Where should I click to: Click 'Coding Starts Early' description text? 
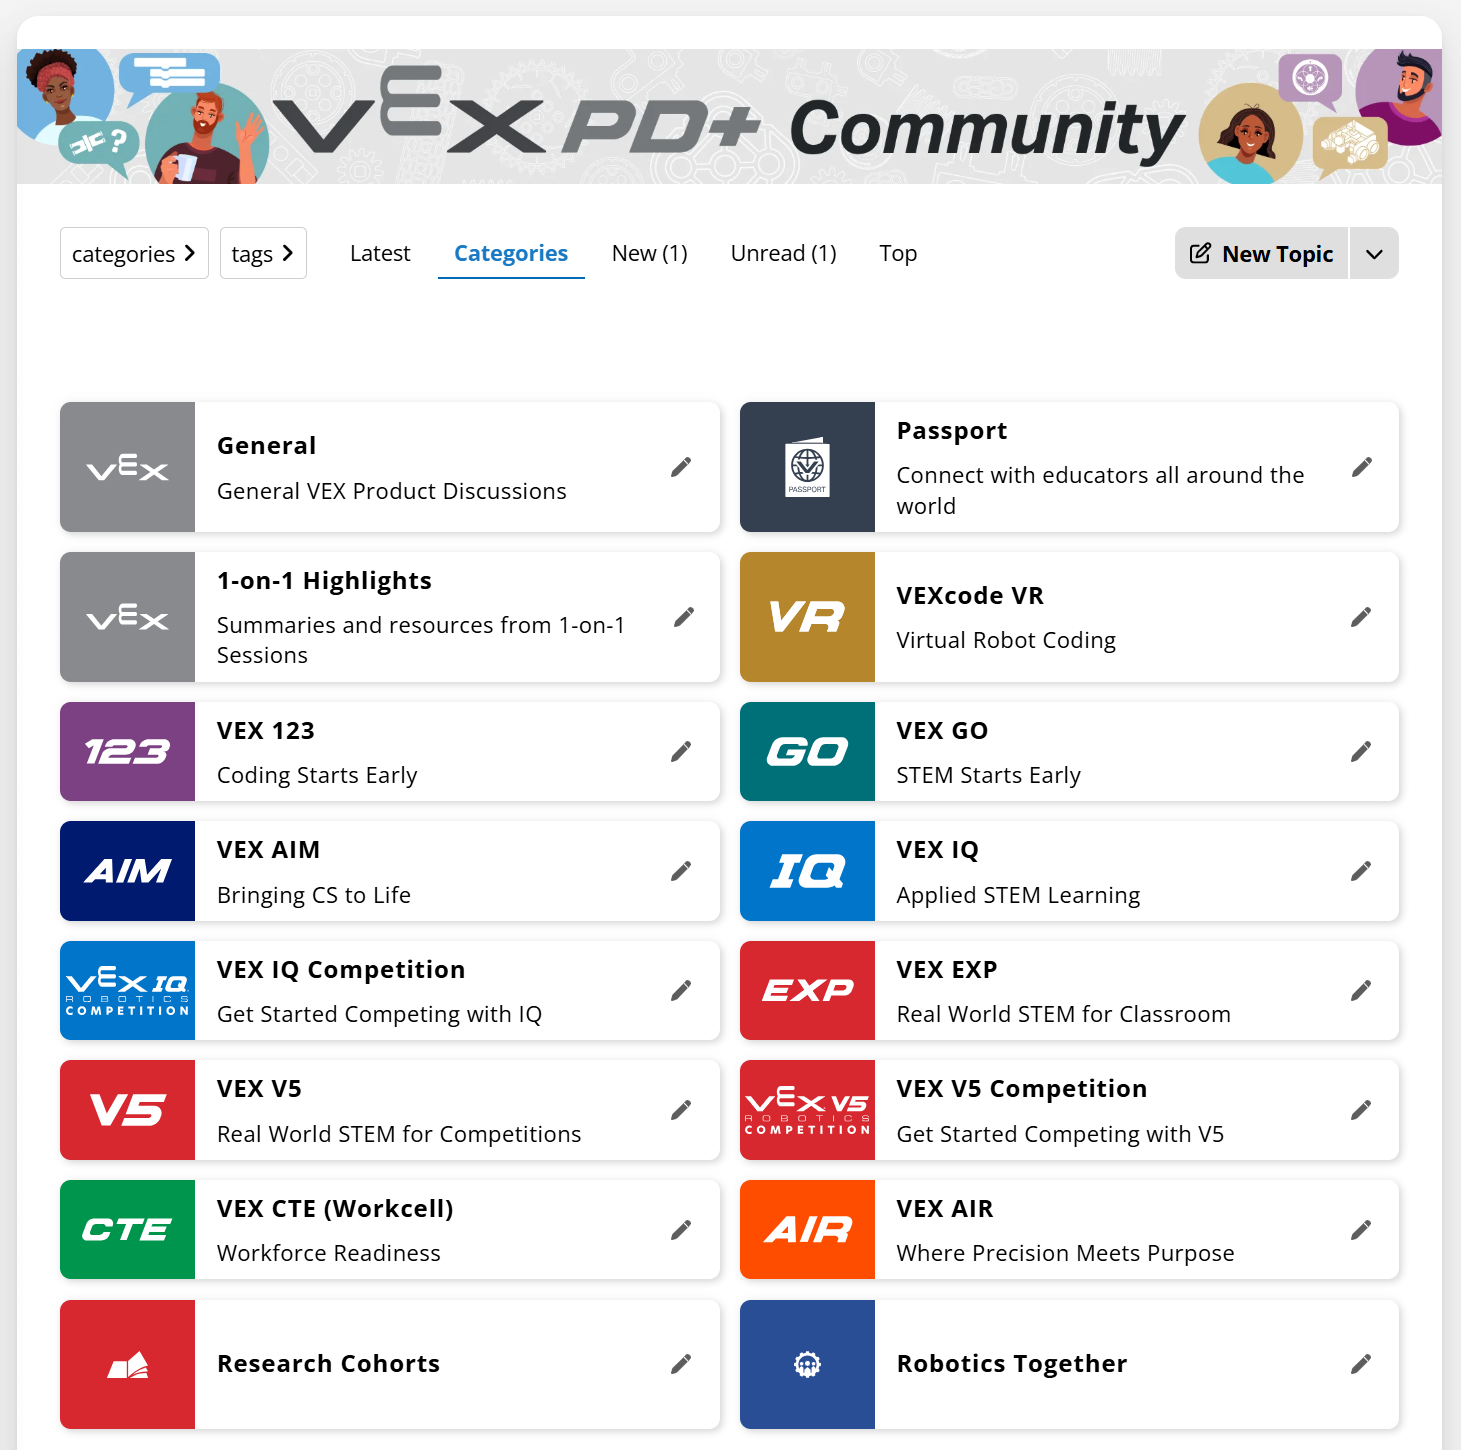[317, 775]
